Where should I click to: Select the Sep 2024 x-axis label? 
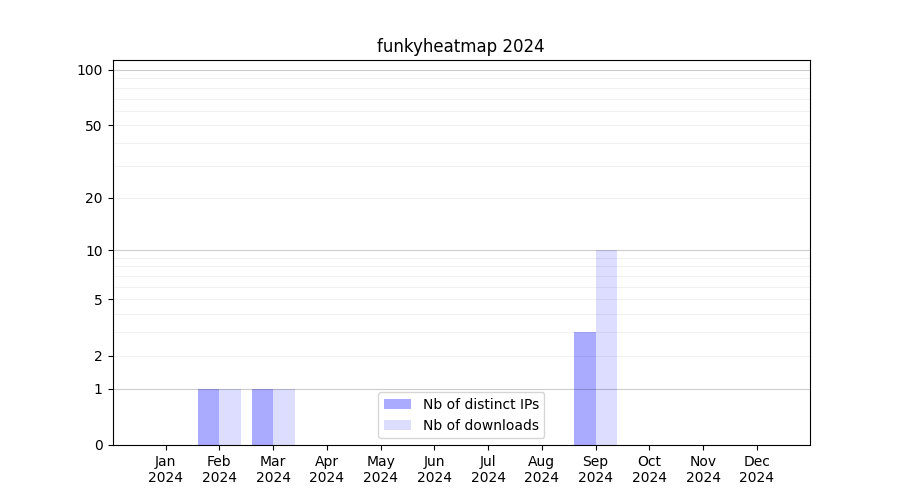[x=595, y=469]
